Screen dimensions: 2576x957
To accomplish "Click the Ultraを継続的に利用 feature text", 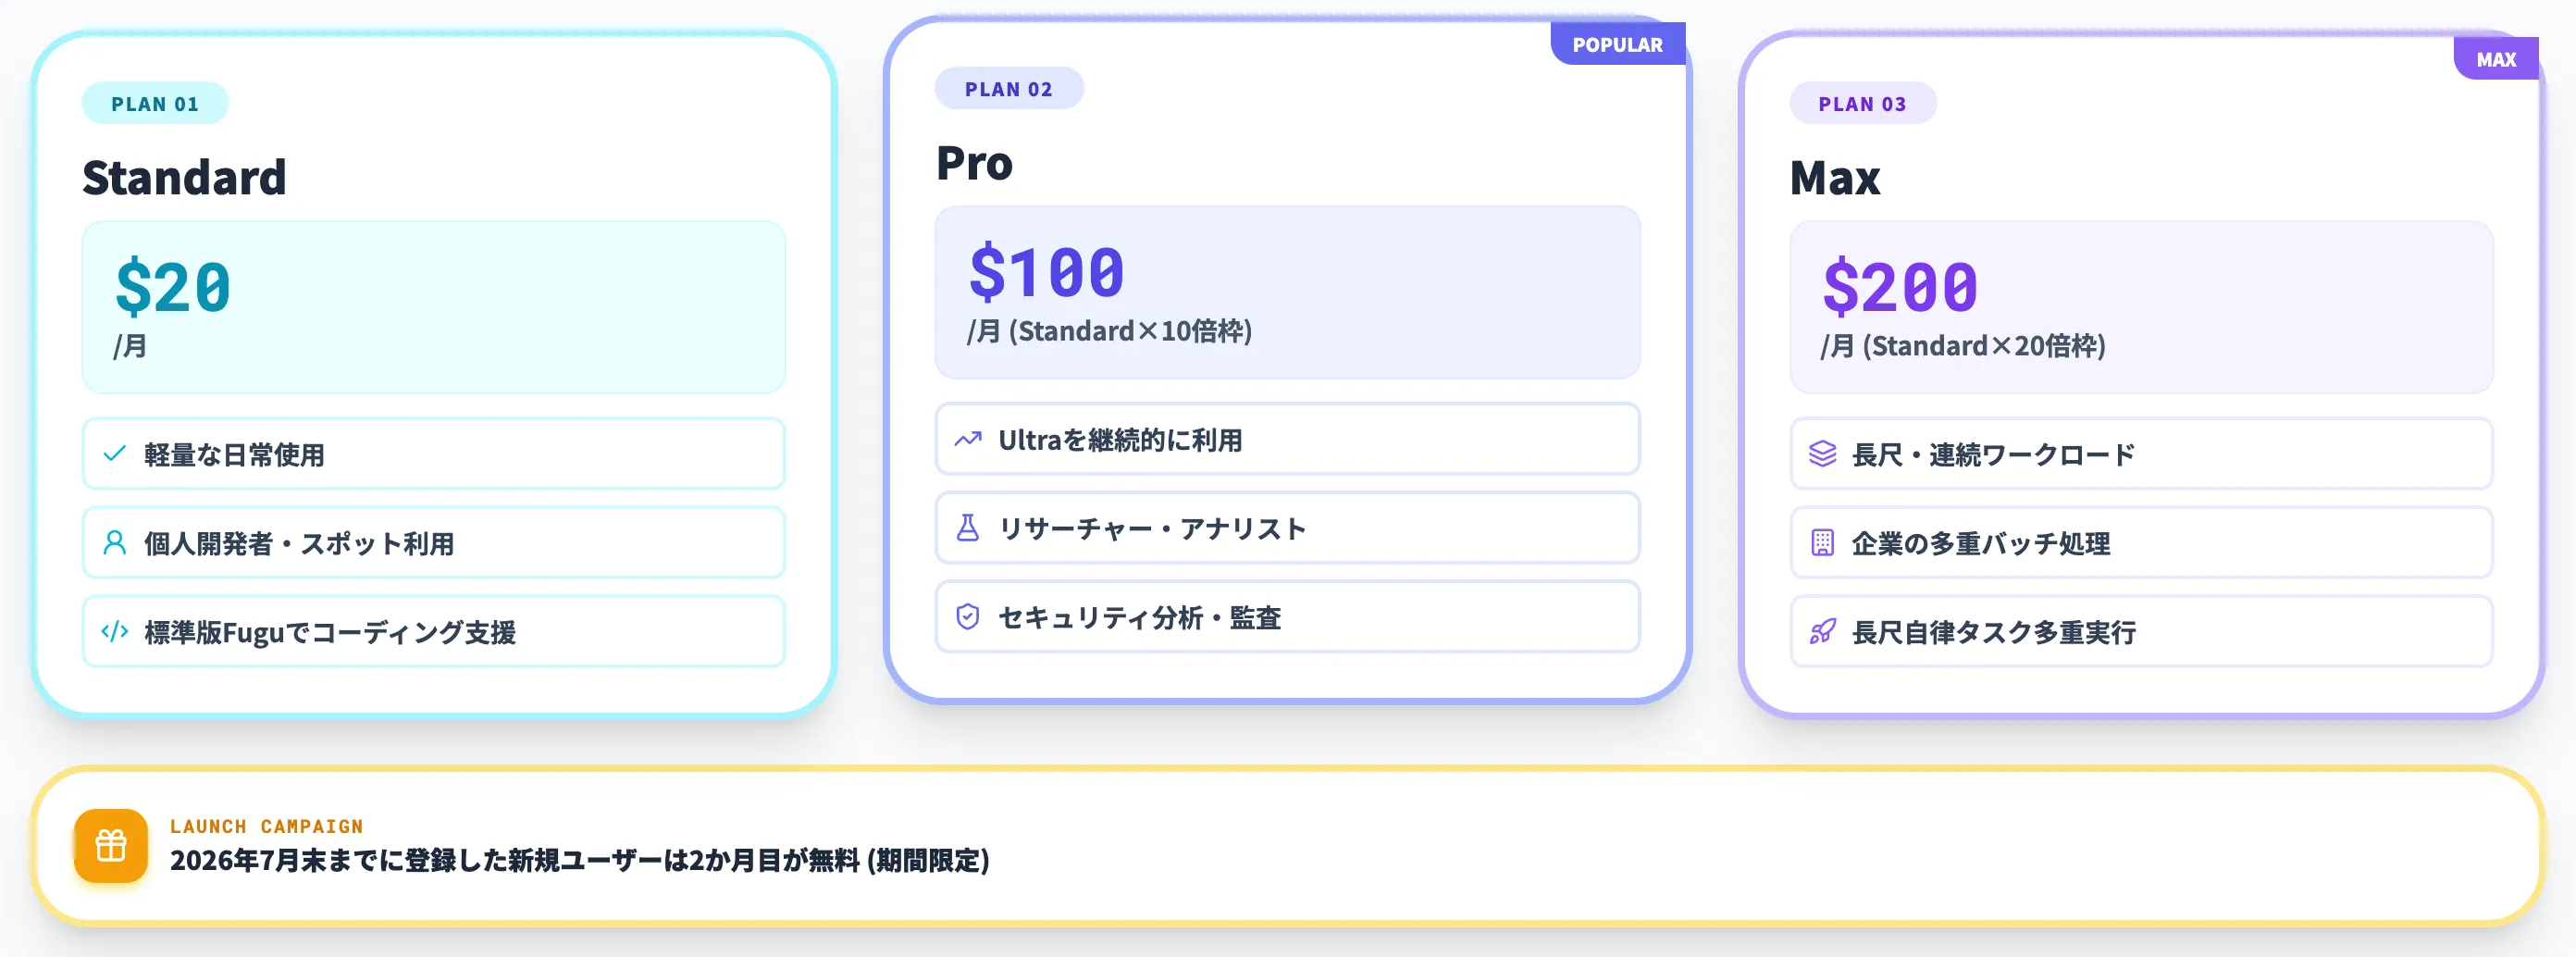I will (1120, 440).
